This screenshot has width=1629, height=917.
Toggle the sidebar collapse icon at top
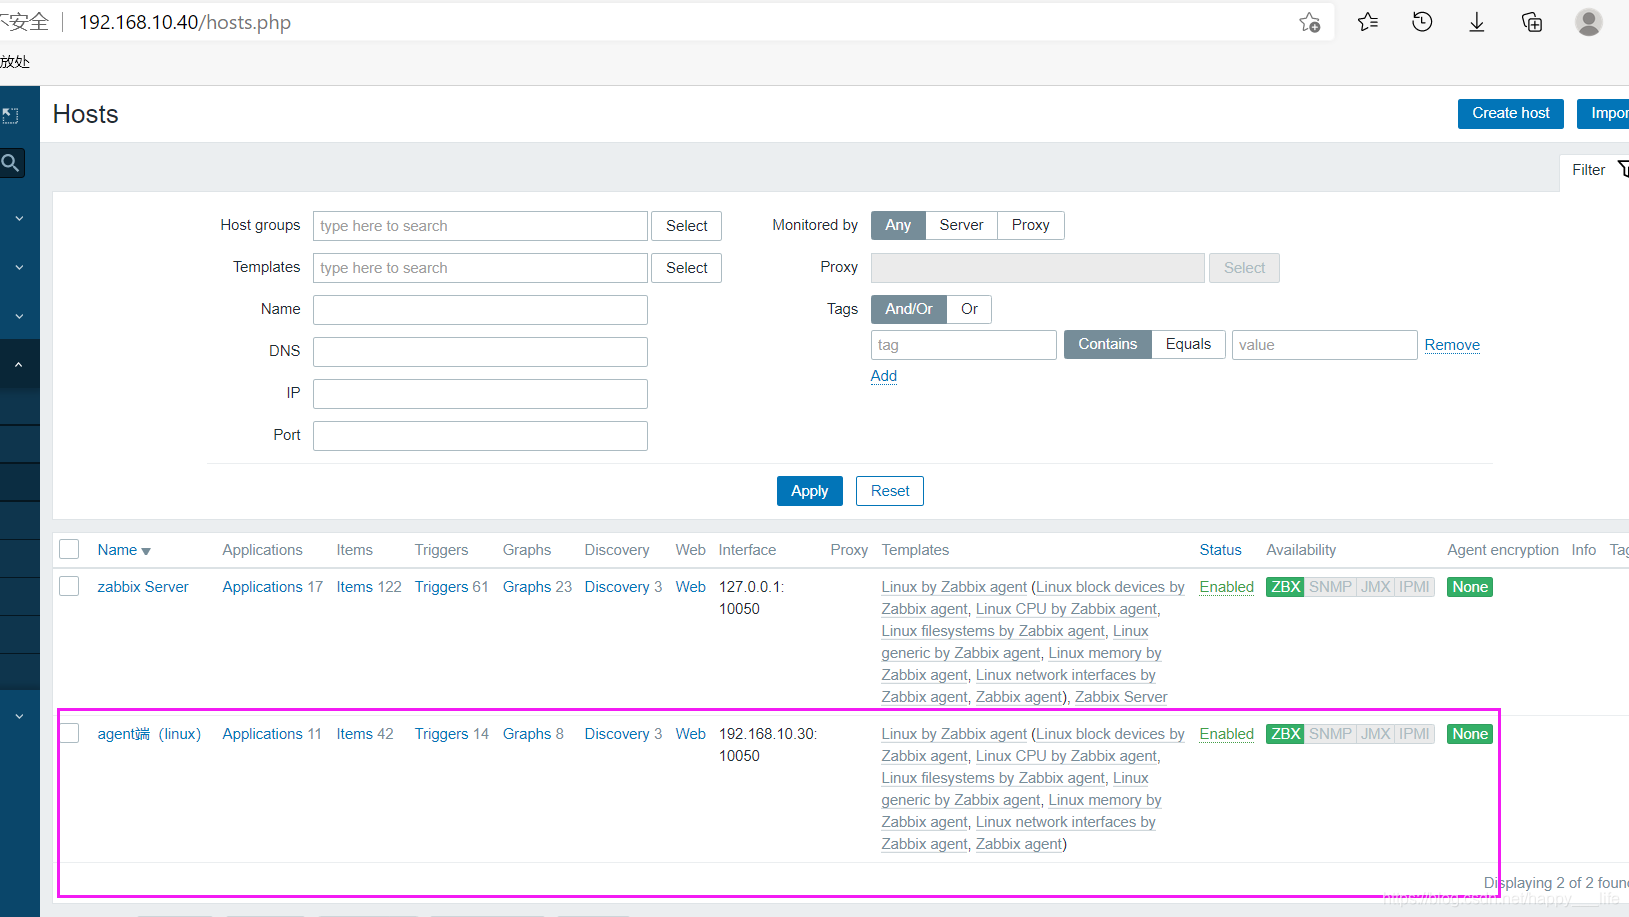pos(10,116)
